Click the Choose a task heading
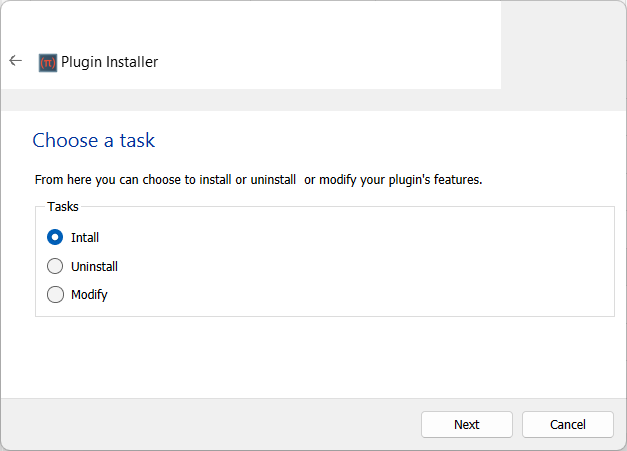627x451 pixels. pyautogui.click(x=94, y=140)
